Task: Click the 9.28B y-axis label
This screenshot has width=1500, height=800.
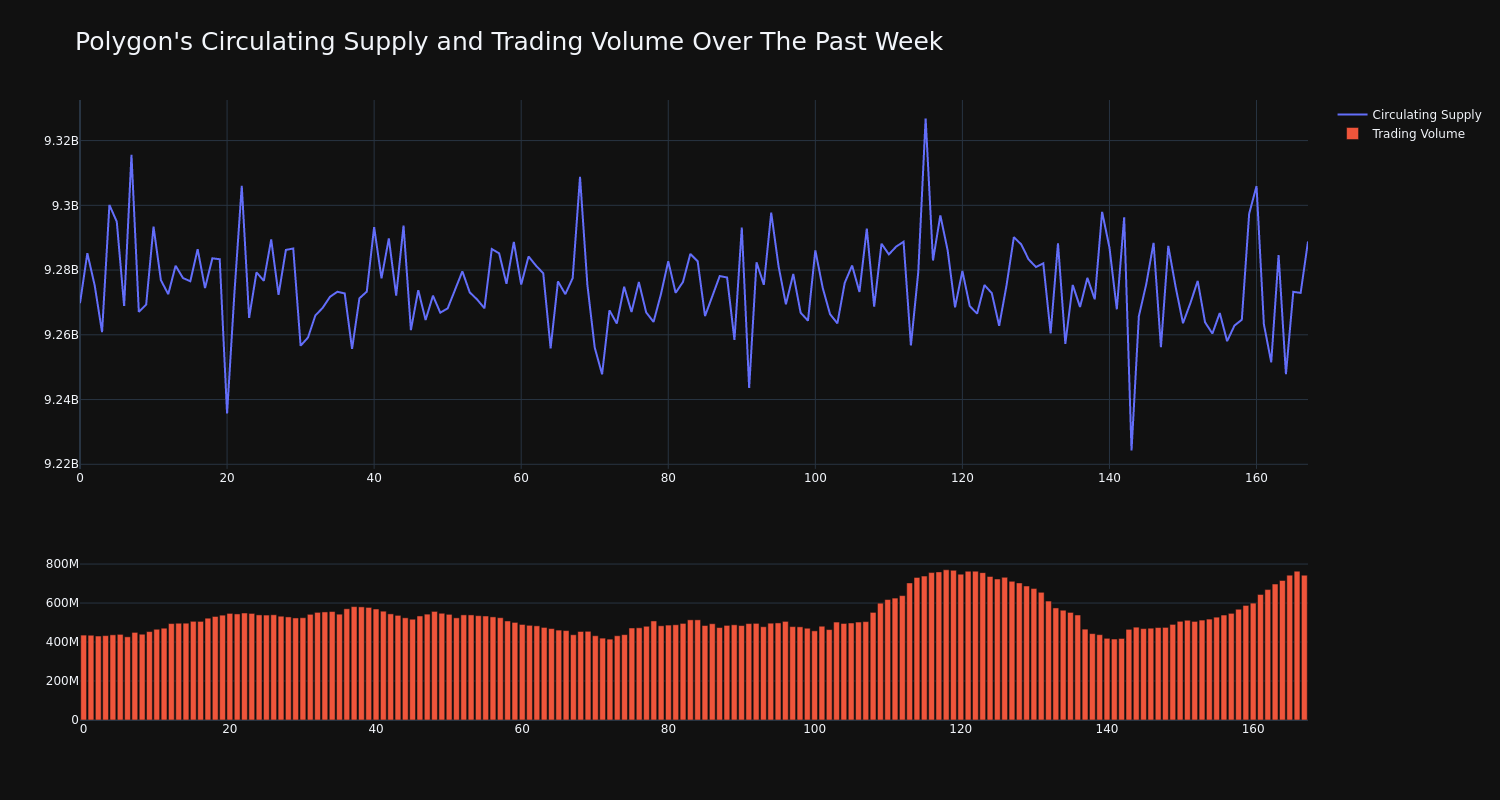Action: pyautogui.click(x=61, y=270)
